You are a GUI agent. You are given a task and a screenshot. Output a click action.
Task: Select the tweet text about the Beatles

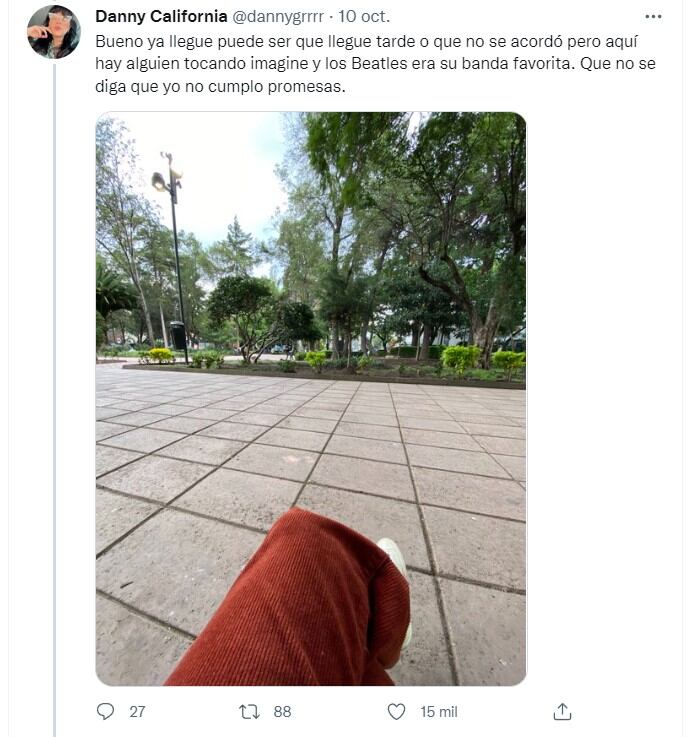coord(375,64)
